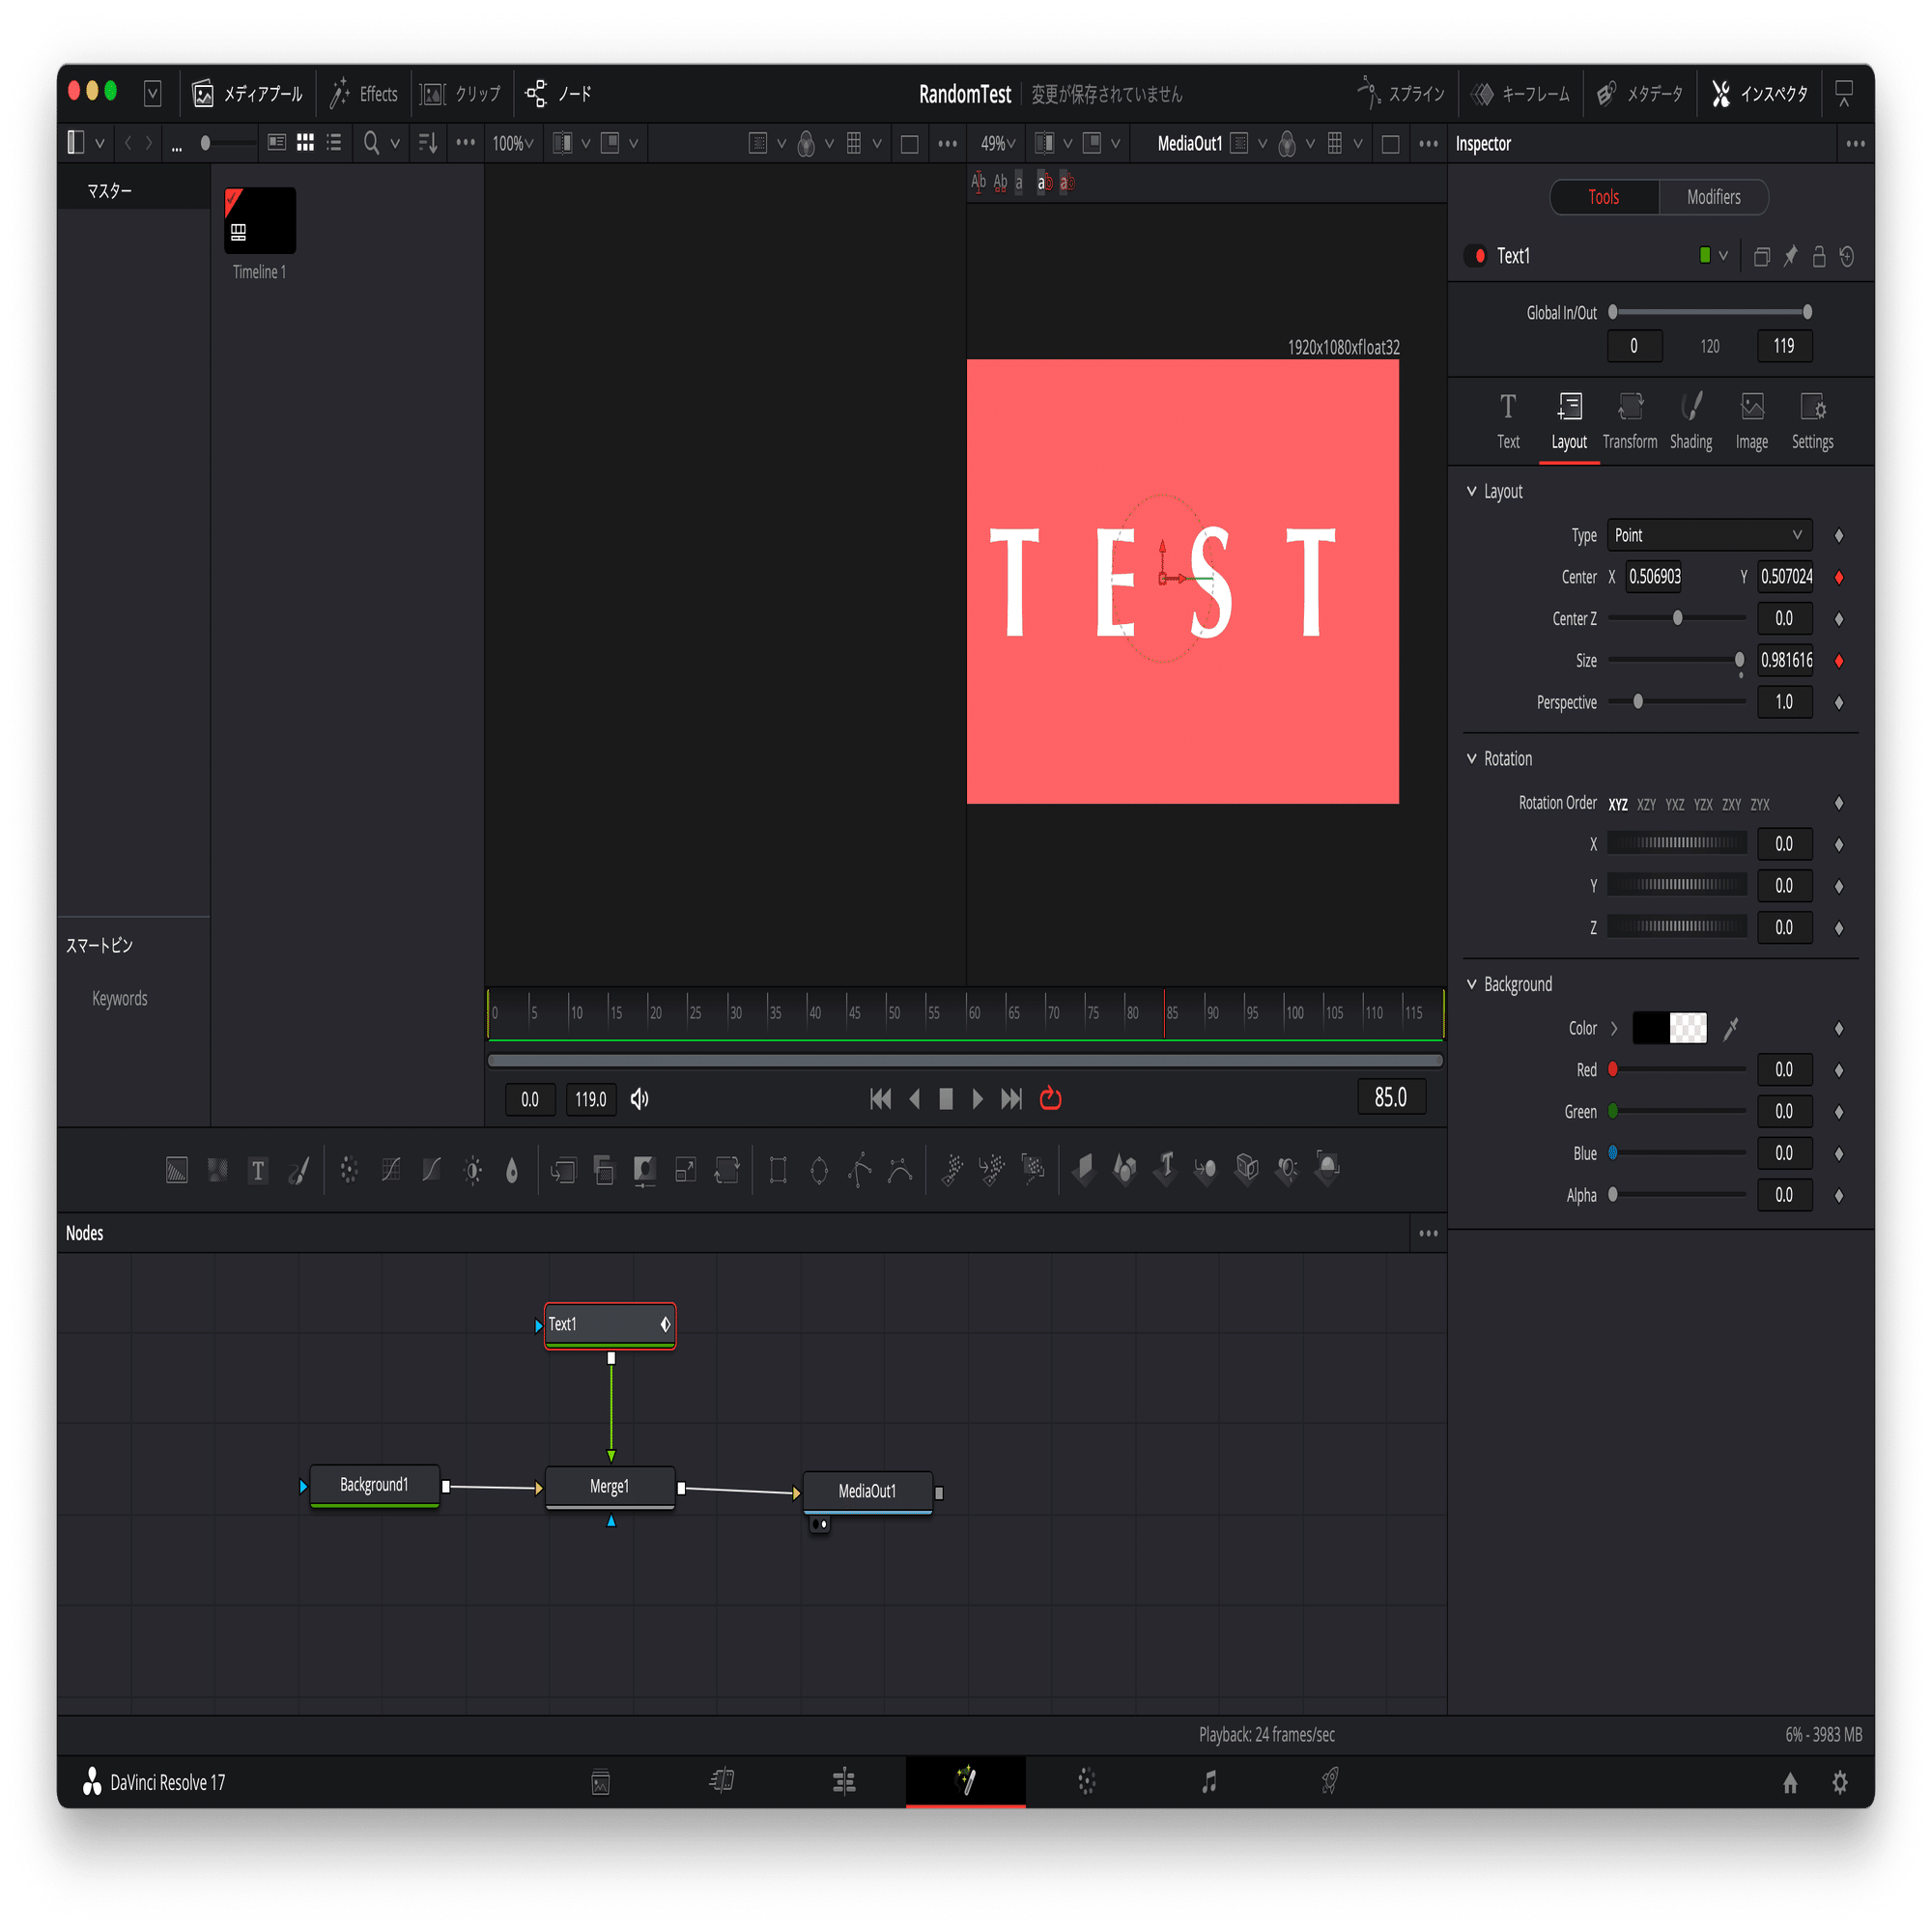Toggle a keyframe on the Perspective parameter
1932x1932 pixels.
click(x=1839, y=702)
